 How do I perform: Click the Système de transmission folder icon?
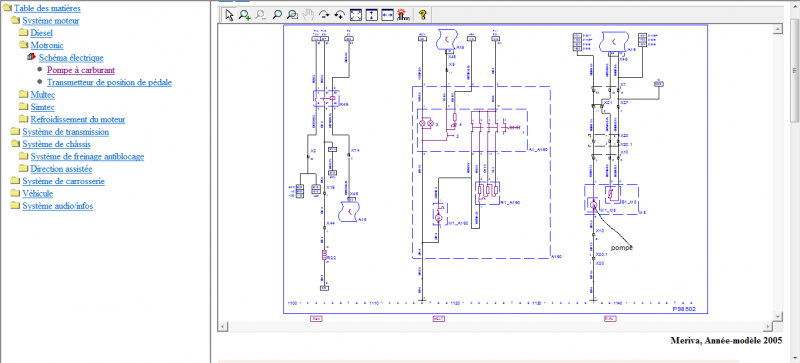point(15,131)
